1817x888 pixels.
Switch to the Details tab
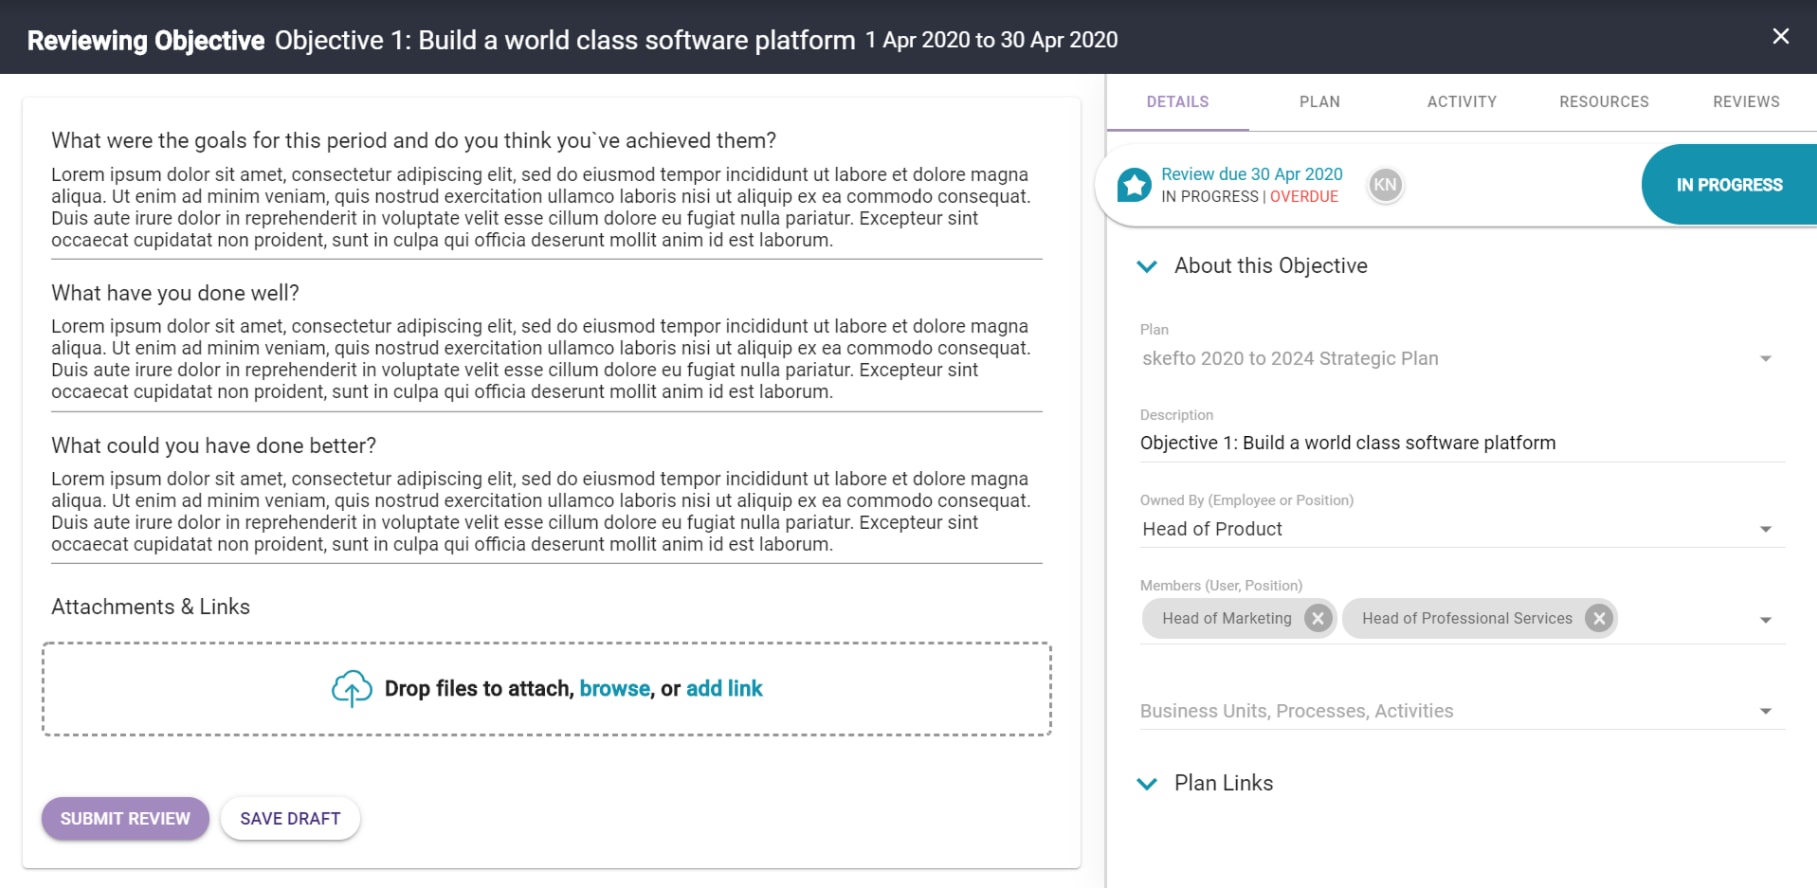tap(1177, 102)
